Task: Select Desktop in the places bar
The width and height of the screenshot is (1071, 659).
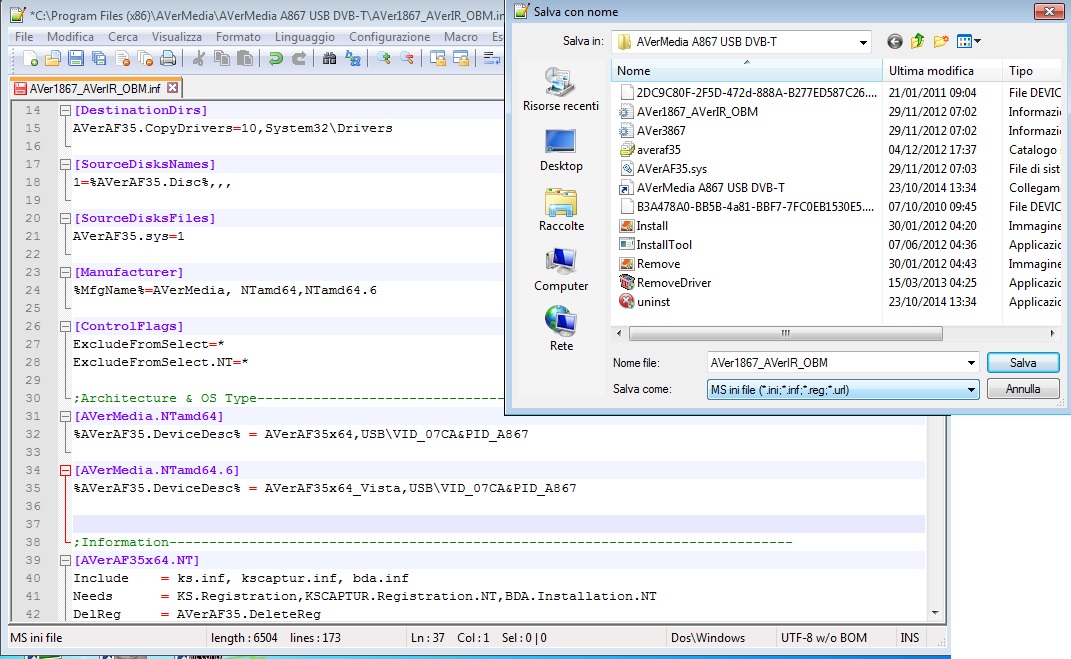Action: pyautogui.click(x=561, y=150)
